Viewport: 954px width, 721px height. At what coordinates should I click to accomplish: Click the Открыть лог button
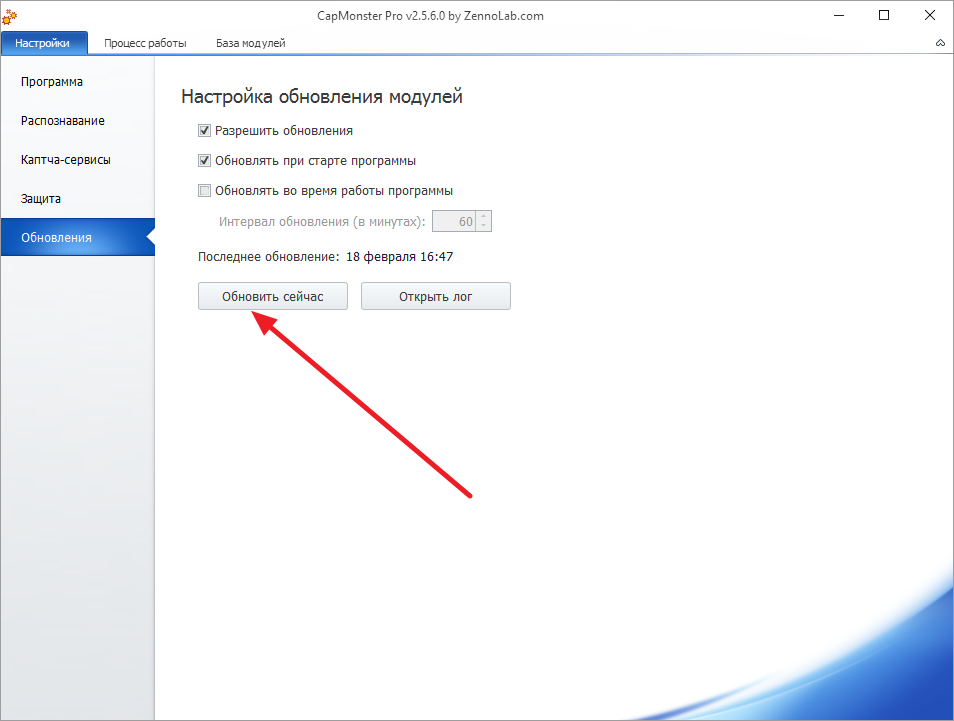[x=436, y=296]
